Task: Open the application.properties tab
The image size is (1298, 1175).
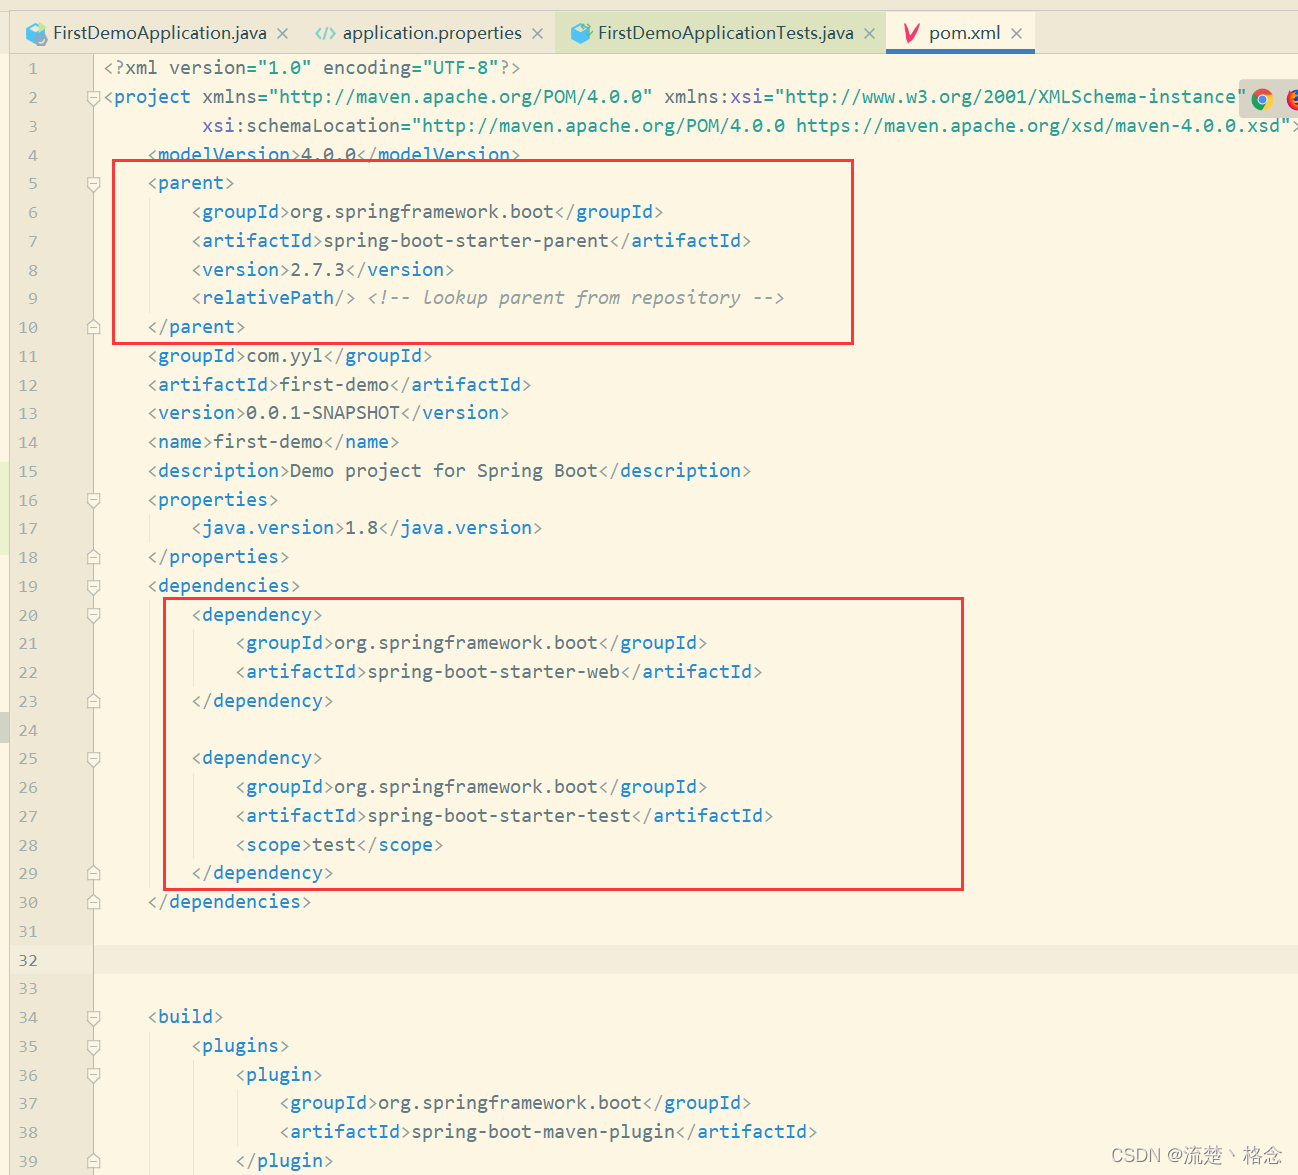Action: [x=432, y=33]
